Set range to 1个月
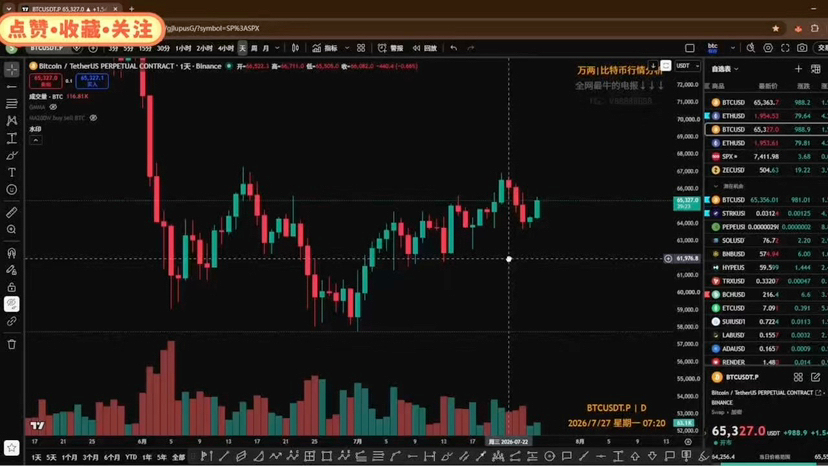This screenshot has width=828, height=466. 69,457
